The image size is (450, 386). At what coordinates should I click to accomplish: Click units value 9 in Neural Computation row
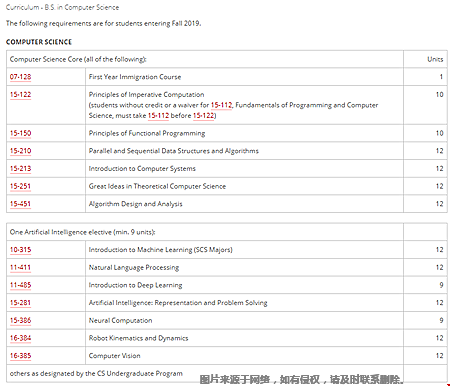click(x=441, y=320)
